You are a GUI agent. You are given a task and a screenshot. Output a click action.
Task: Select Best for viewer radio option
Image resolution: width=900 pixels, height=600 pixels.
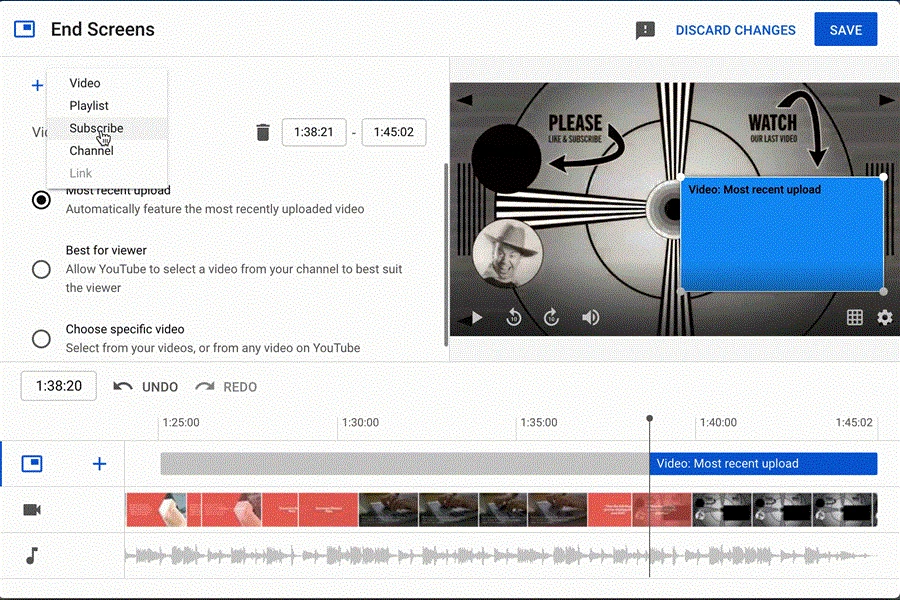(41, 269)
